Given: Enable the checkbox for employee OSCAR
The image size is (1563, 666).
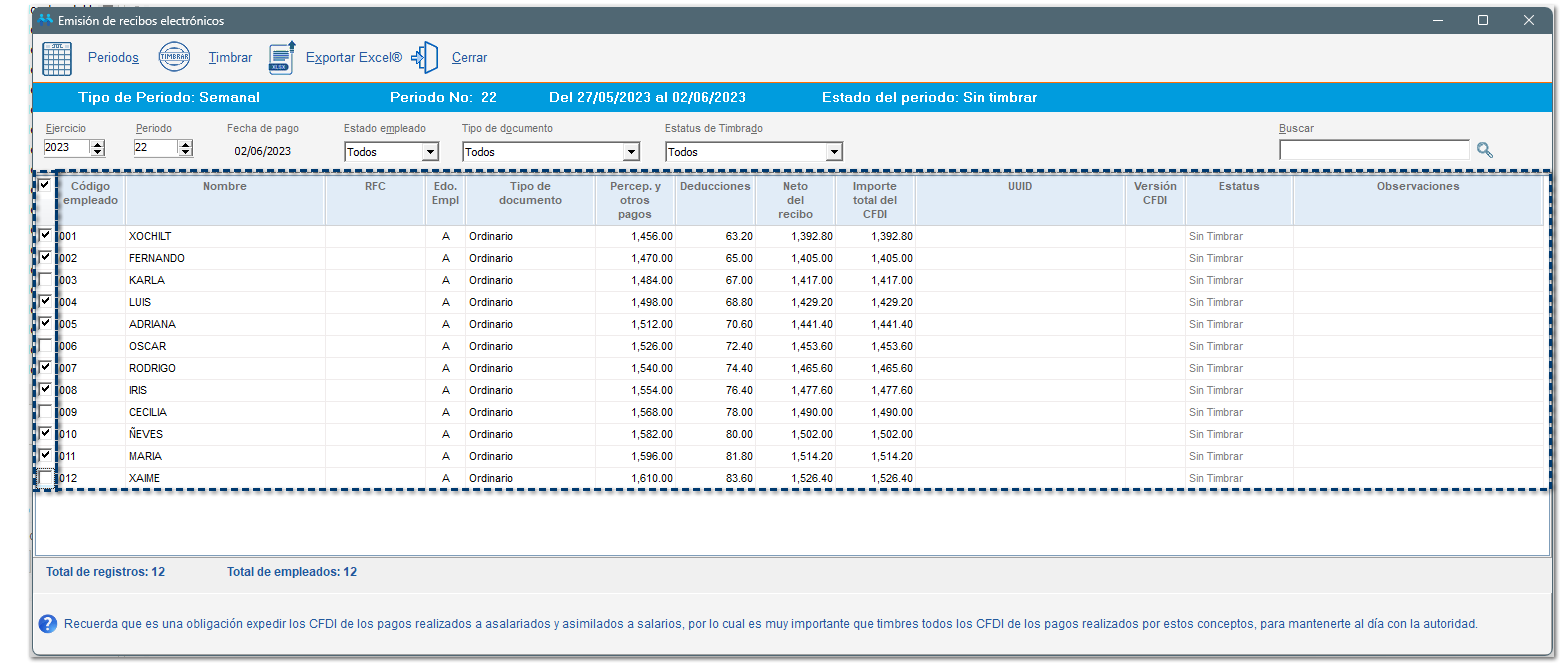Looking at the screenshot, I should point(45,345).
